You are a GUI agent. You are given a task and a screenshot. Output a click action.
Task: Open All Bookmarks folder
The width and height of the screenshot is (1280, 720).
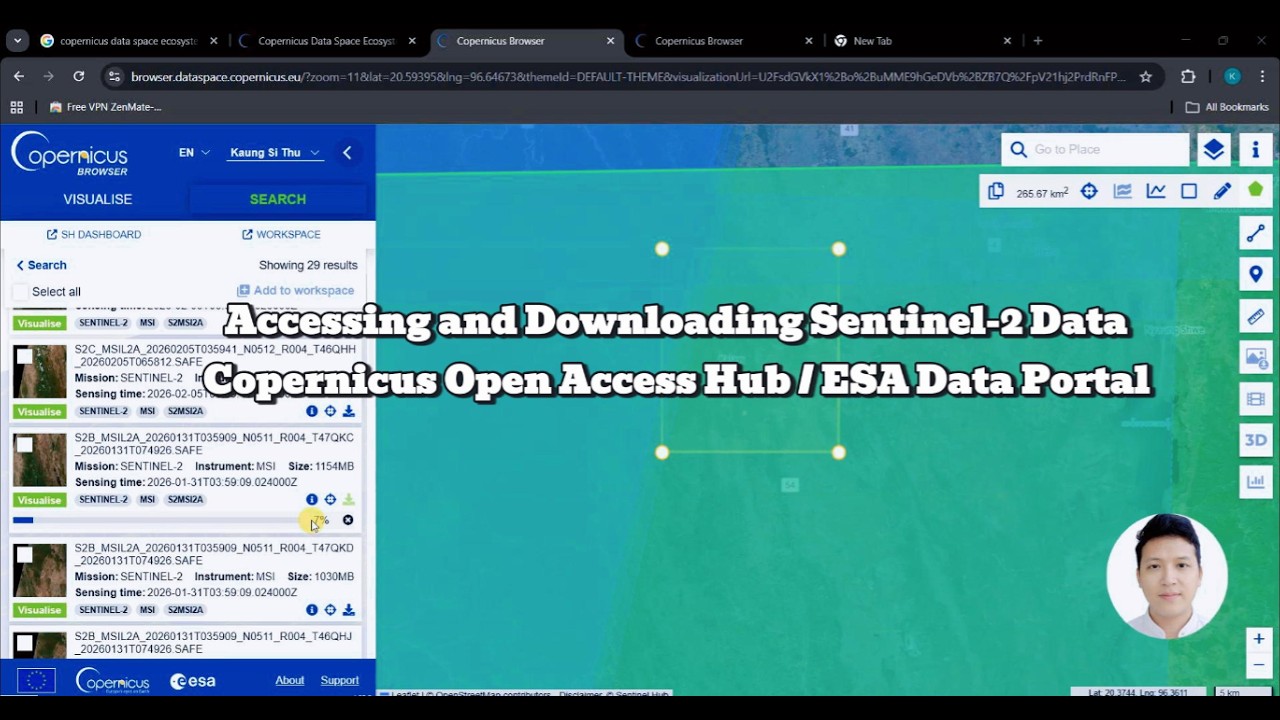1227,107
